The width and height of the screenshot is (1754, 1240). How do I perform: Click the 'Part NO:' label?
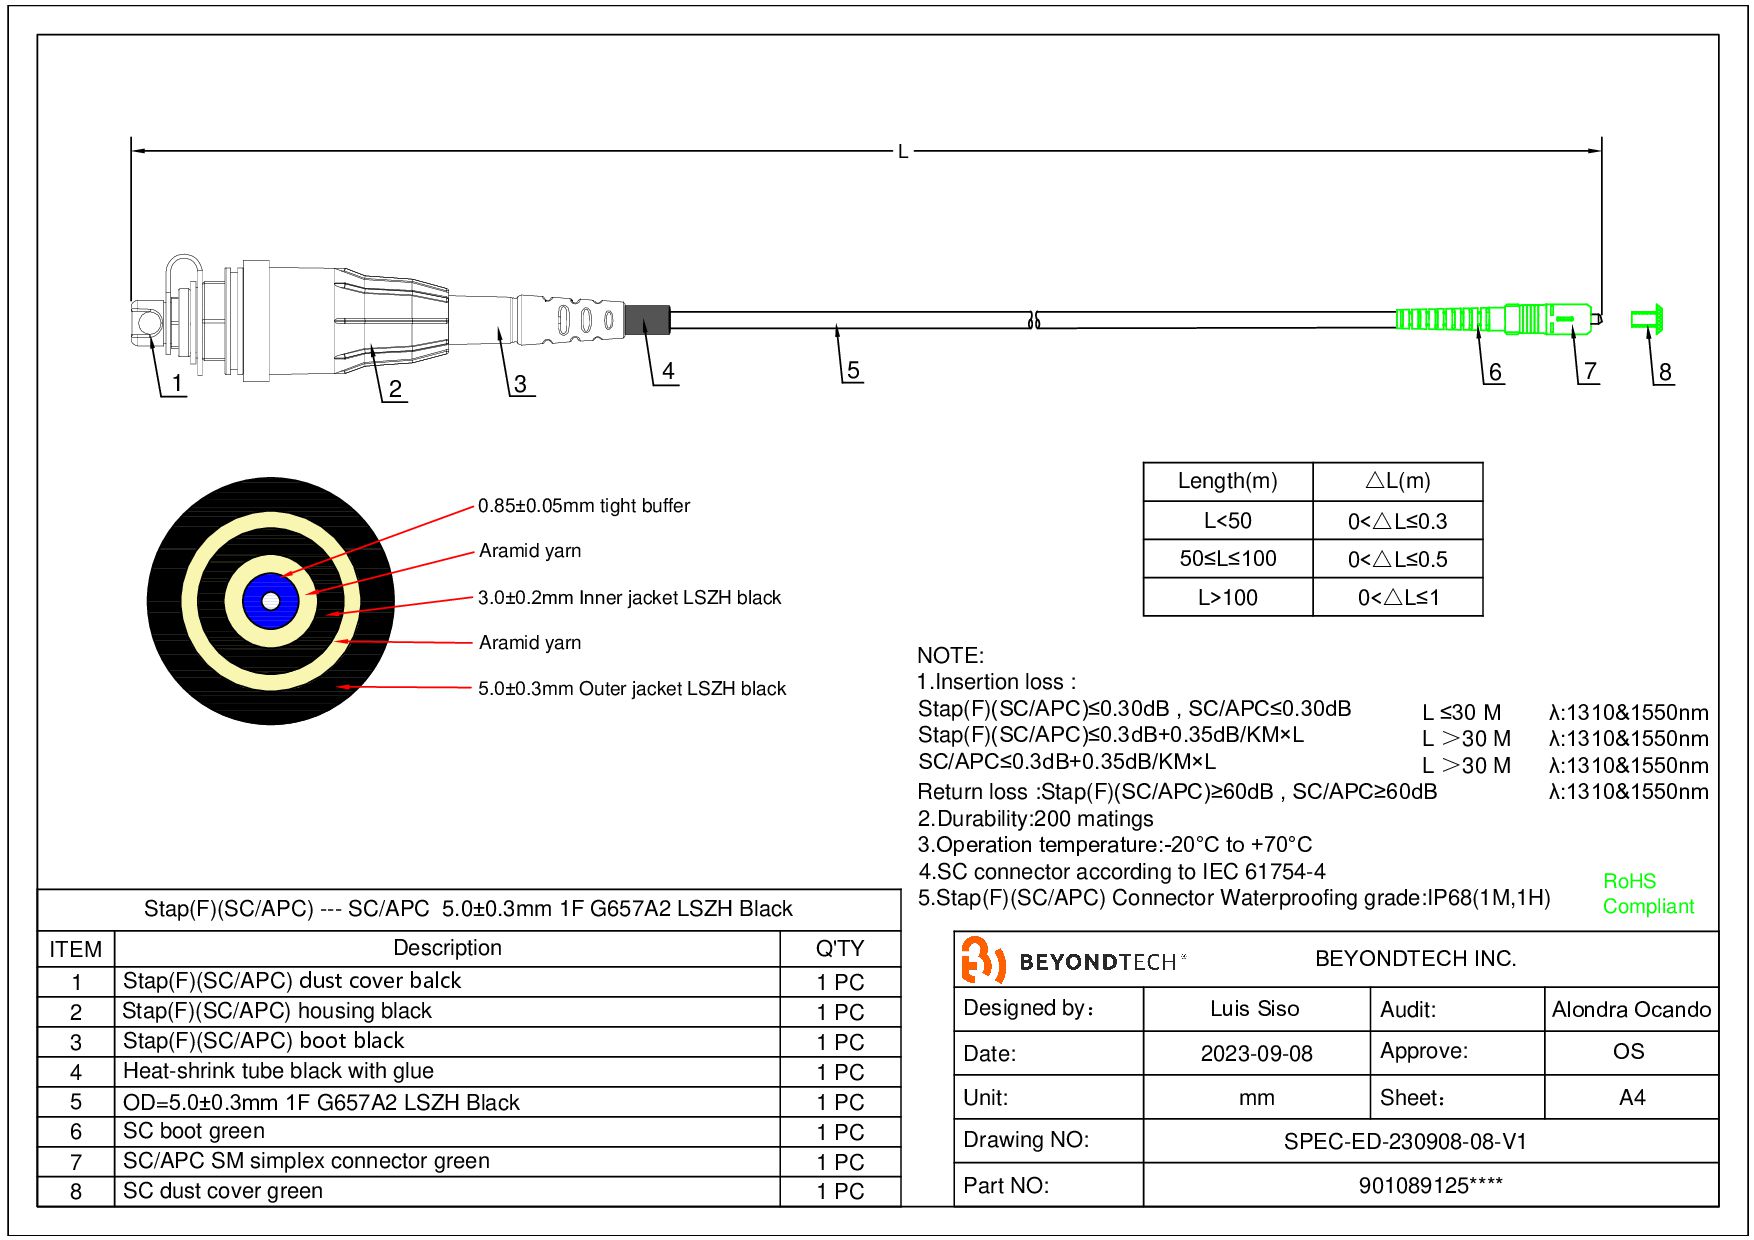tap(1006, 1186)
